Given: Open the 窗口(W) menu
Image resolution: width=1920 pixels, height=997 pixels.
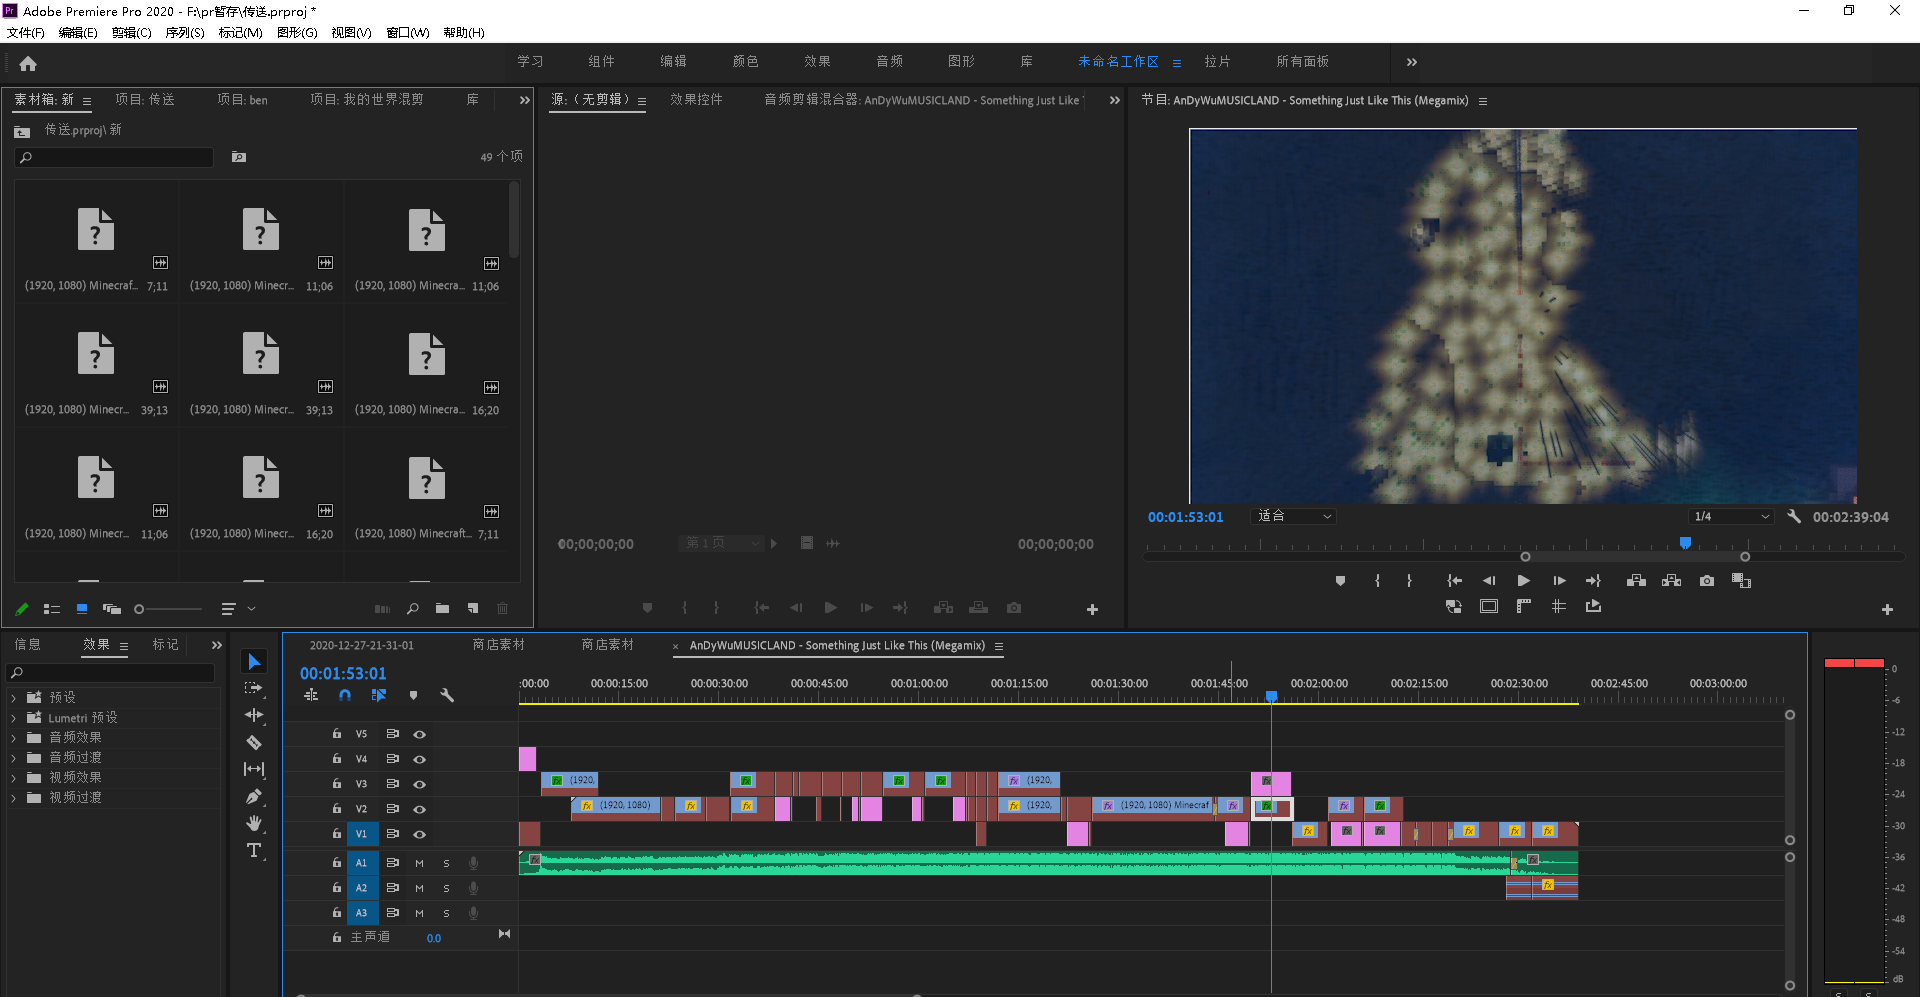Looking at the screenshot, I should (408, 33).
